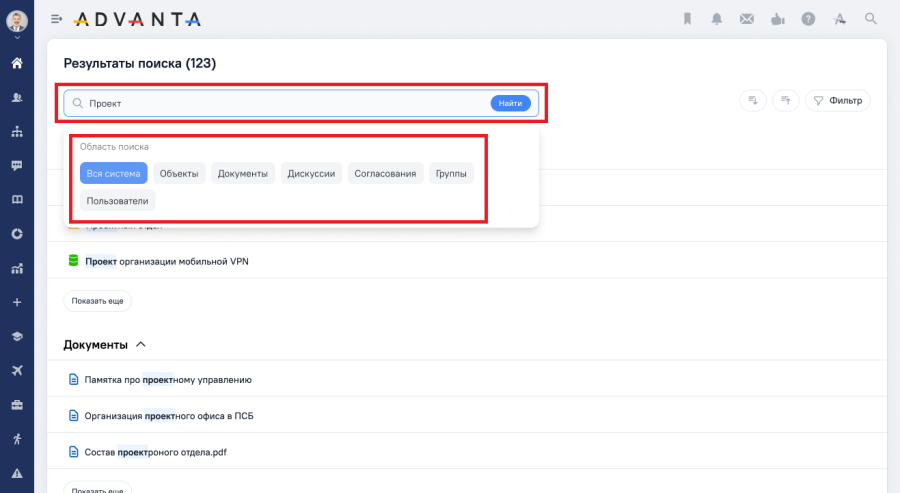Click Показать еще under projects list
Viewport: 900px width, 493px height.
coord(98,301)
